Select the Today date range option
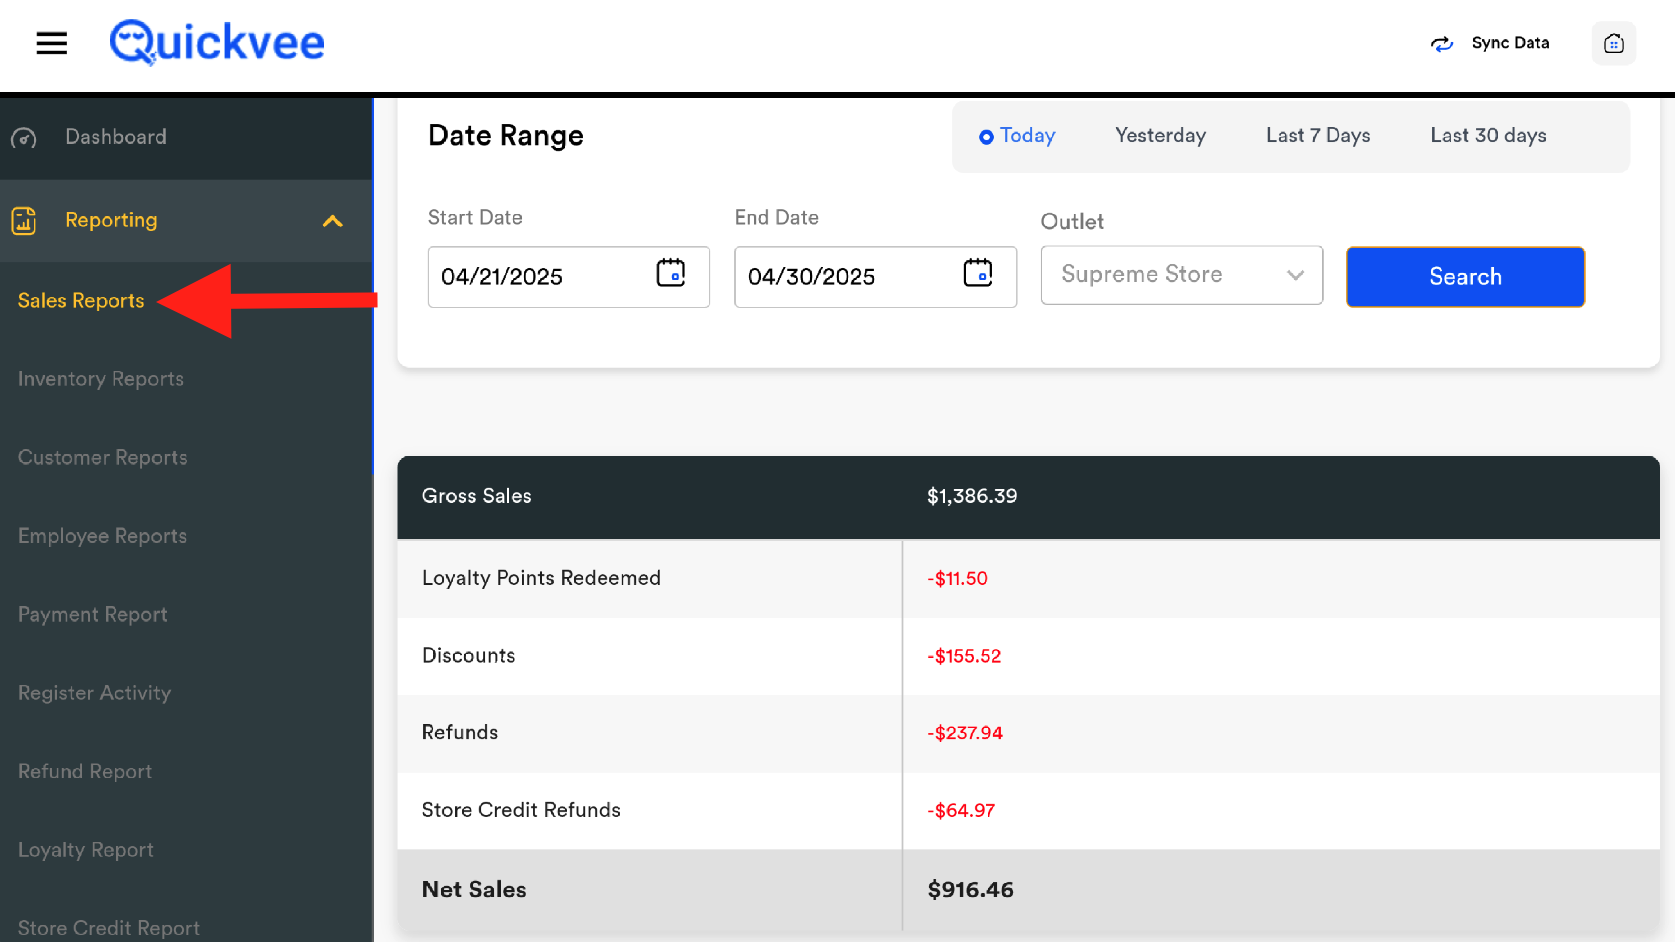The image size is (1675, 942). [x=1017, y=136]
